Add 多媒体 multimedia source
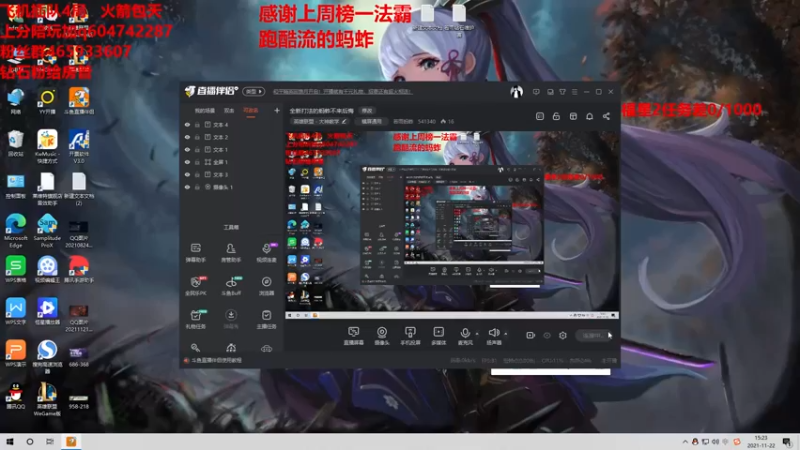The height and width of the screenshot is (450, 800). click(x=438, y=336)
